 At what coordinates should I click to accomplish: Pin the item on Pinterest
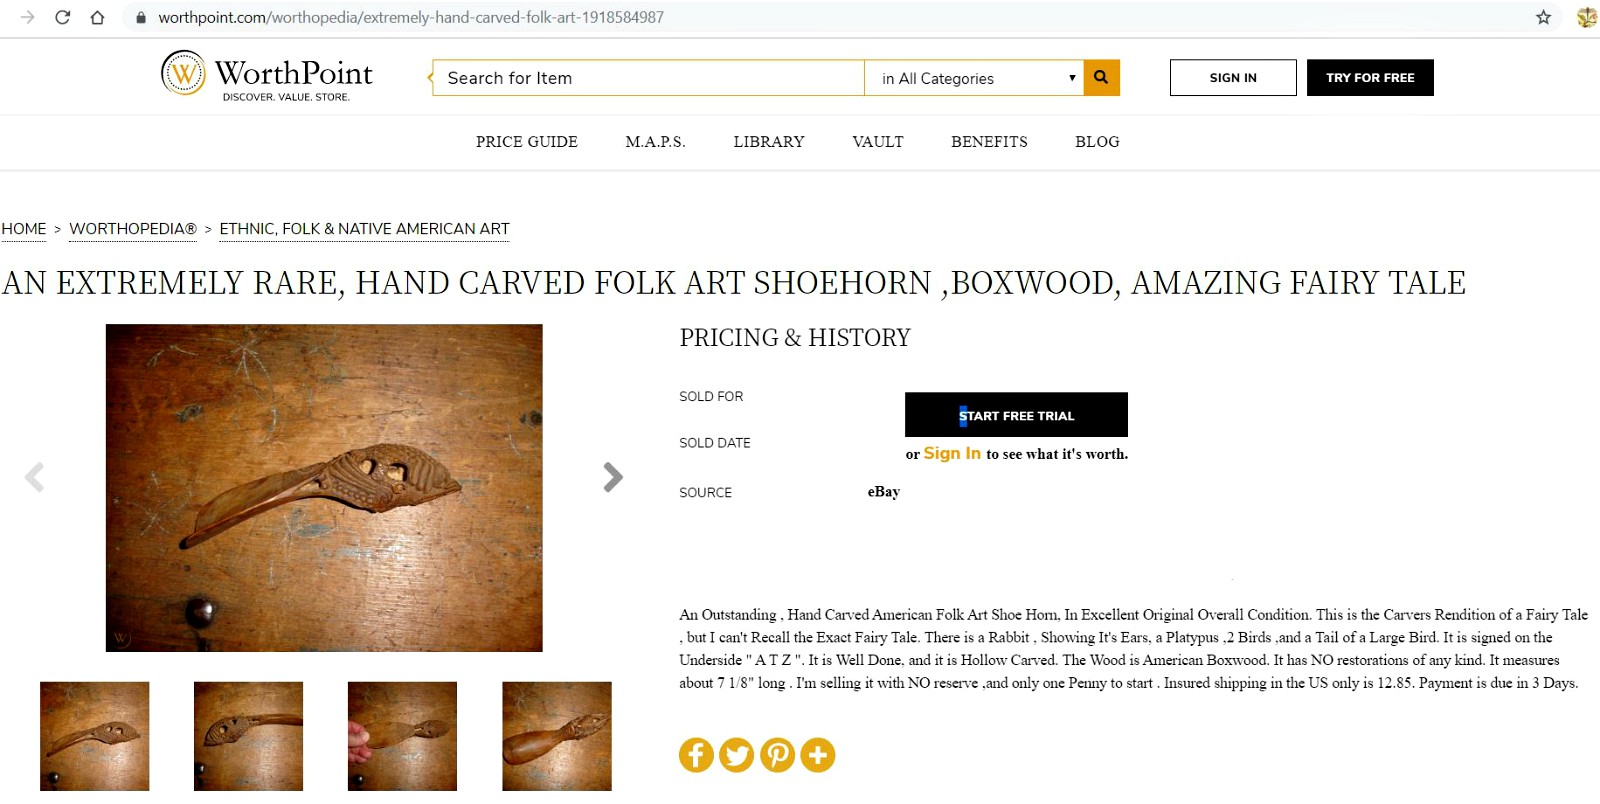point(777,755)
